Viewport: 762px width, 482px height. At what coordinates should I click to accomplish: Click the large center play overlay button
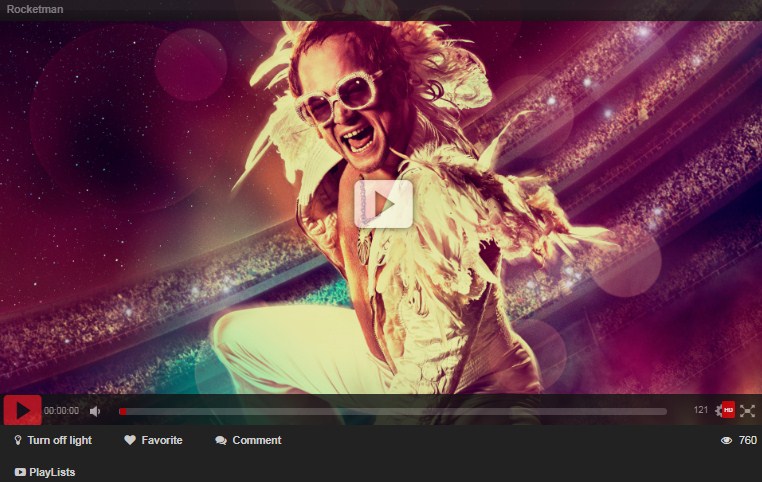pyautogui.click(x=383, y=204)
